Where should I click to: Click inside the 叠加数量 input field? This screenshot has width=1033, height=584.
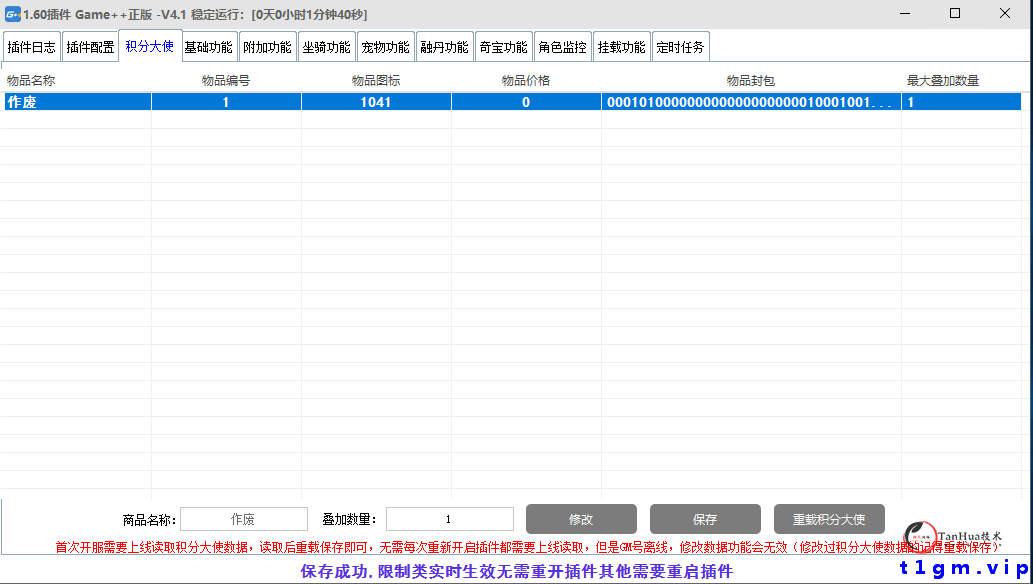(x=449, y=519)
